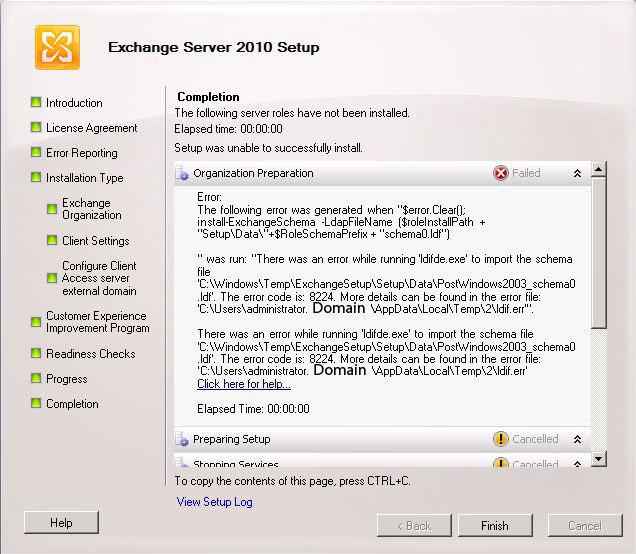
Task: Select the Readiness Checks step label
Action: coord(90,354)
